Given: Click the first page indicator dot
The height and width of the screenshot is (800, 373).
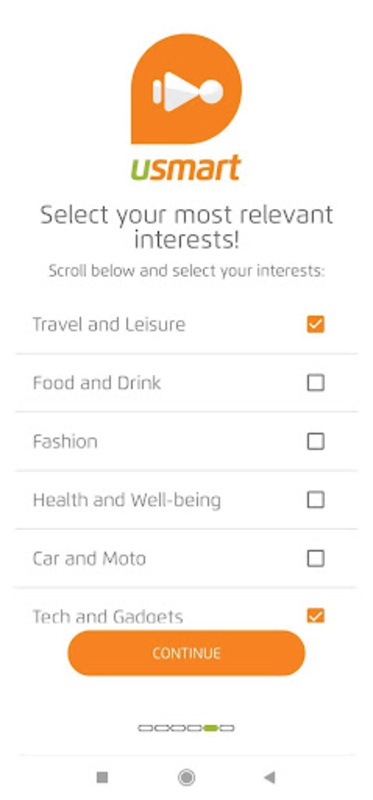Looking at the screenshot, I should point(145,728).
